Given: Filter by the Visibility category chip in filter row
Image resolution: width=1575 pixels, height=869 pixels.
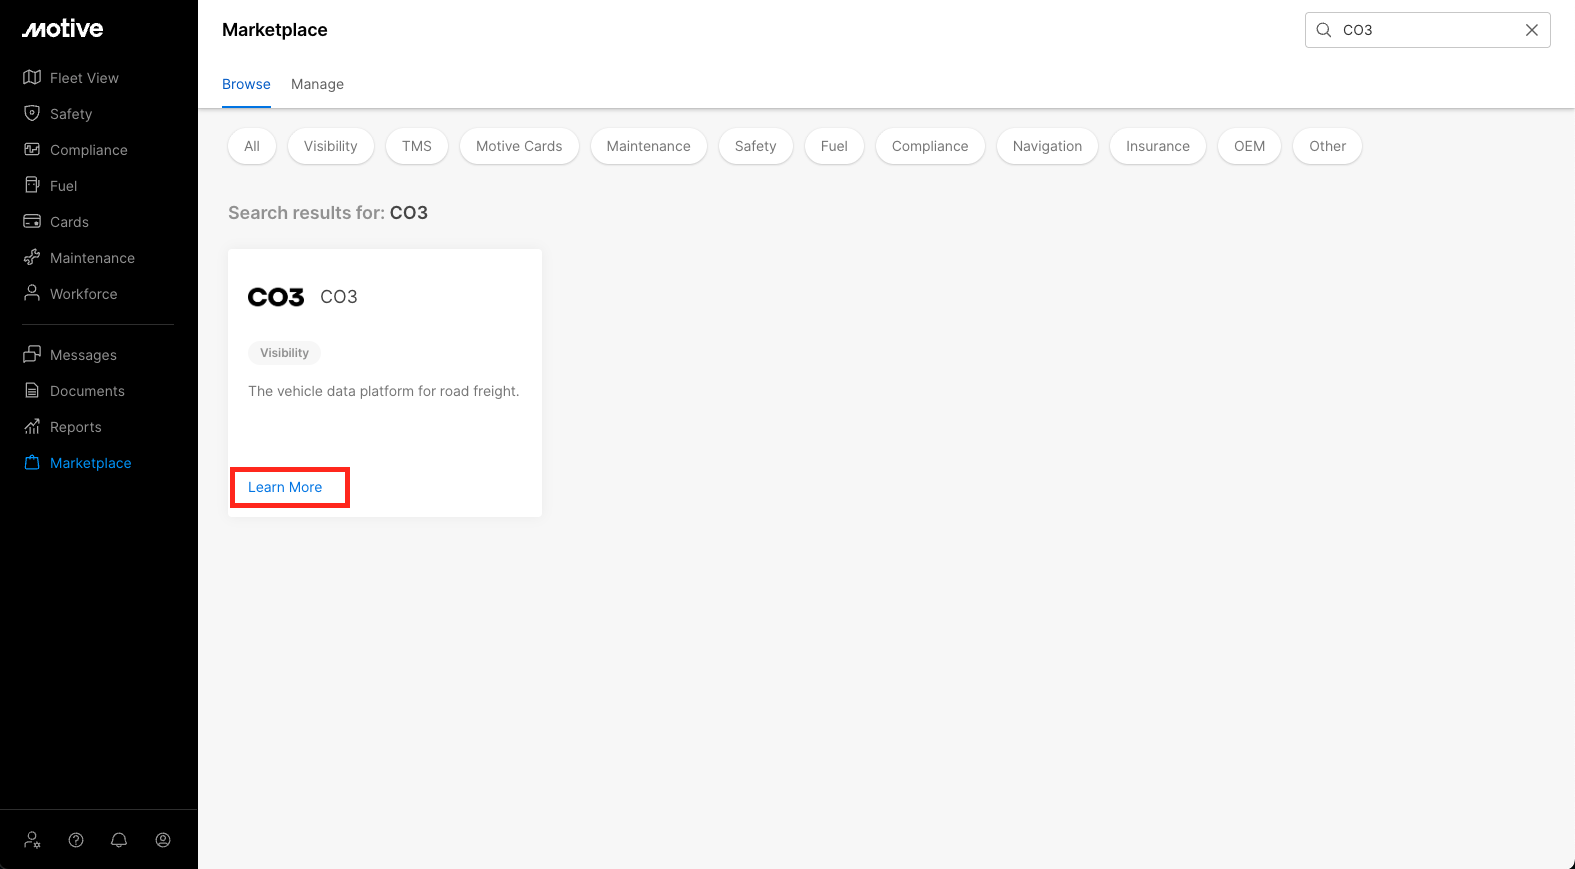Looking at the screenshot, I should click(x=331, y=146).
